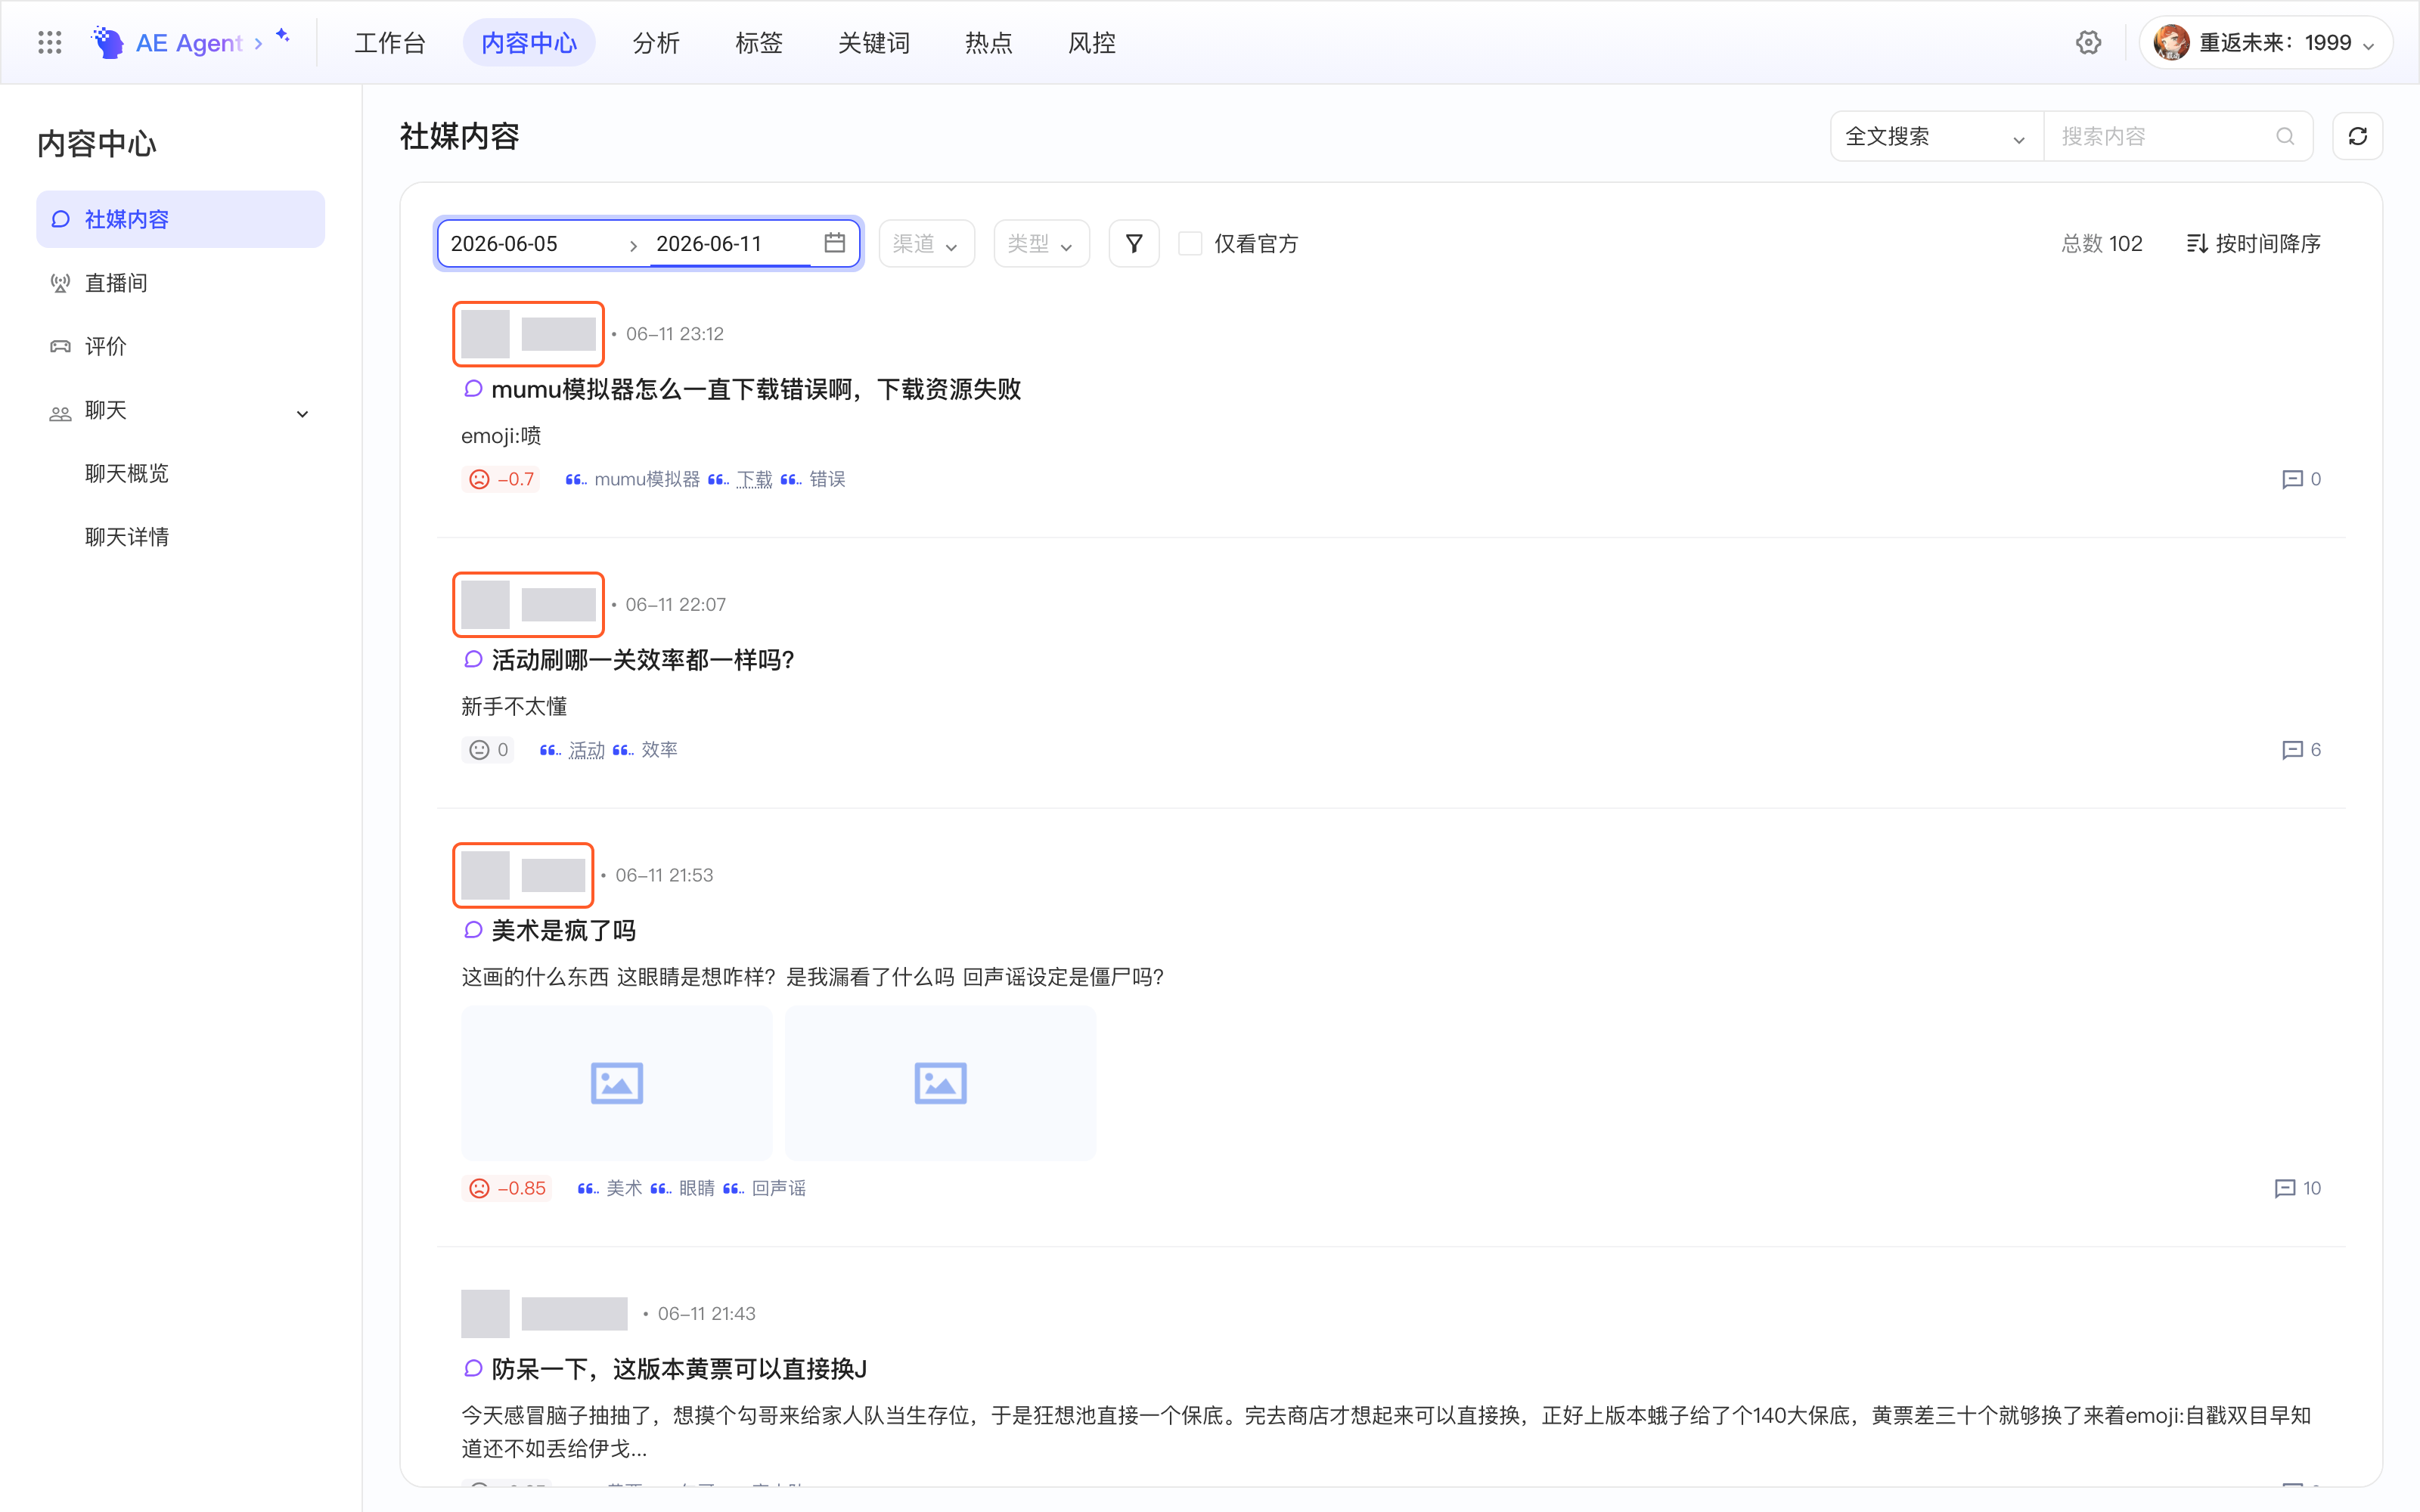Expand the 重返未来: 1999 account dropdown
The height and width of the screenshot is (1512, 2420).
[x=2265, y=42]
